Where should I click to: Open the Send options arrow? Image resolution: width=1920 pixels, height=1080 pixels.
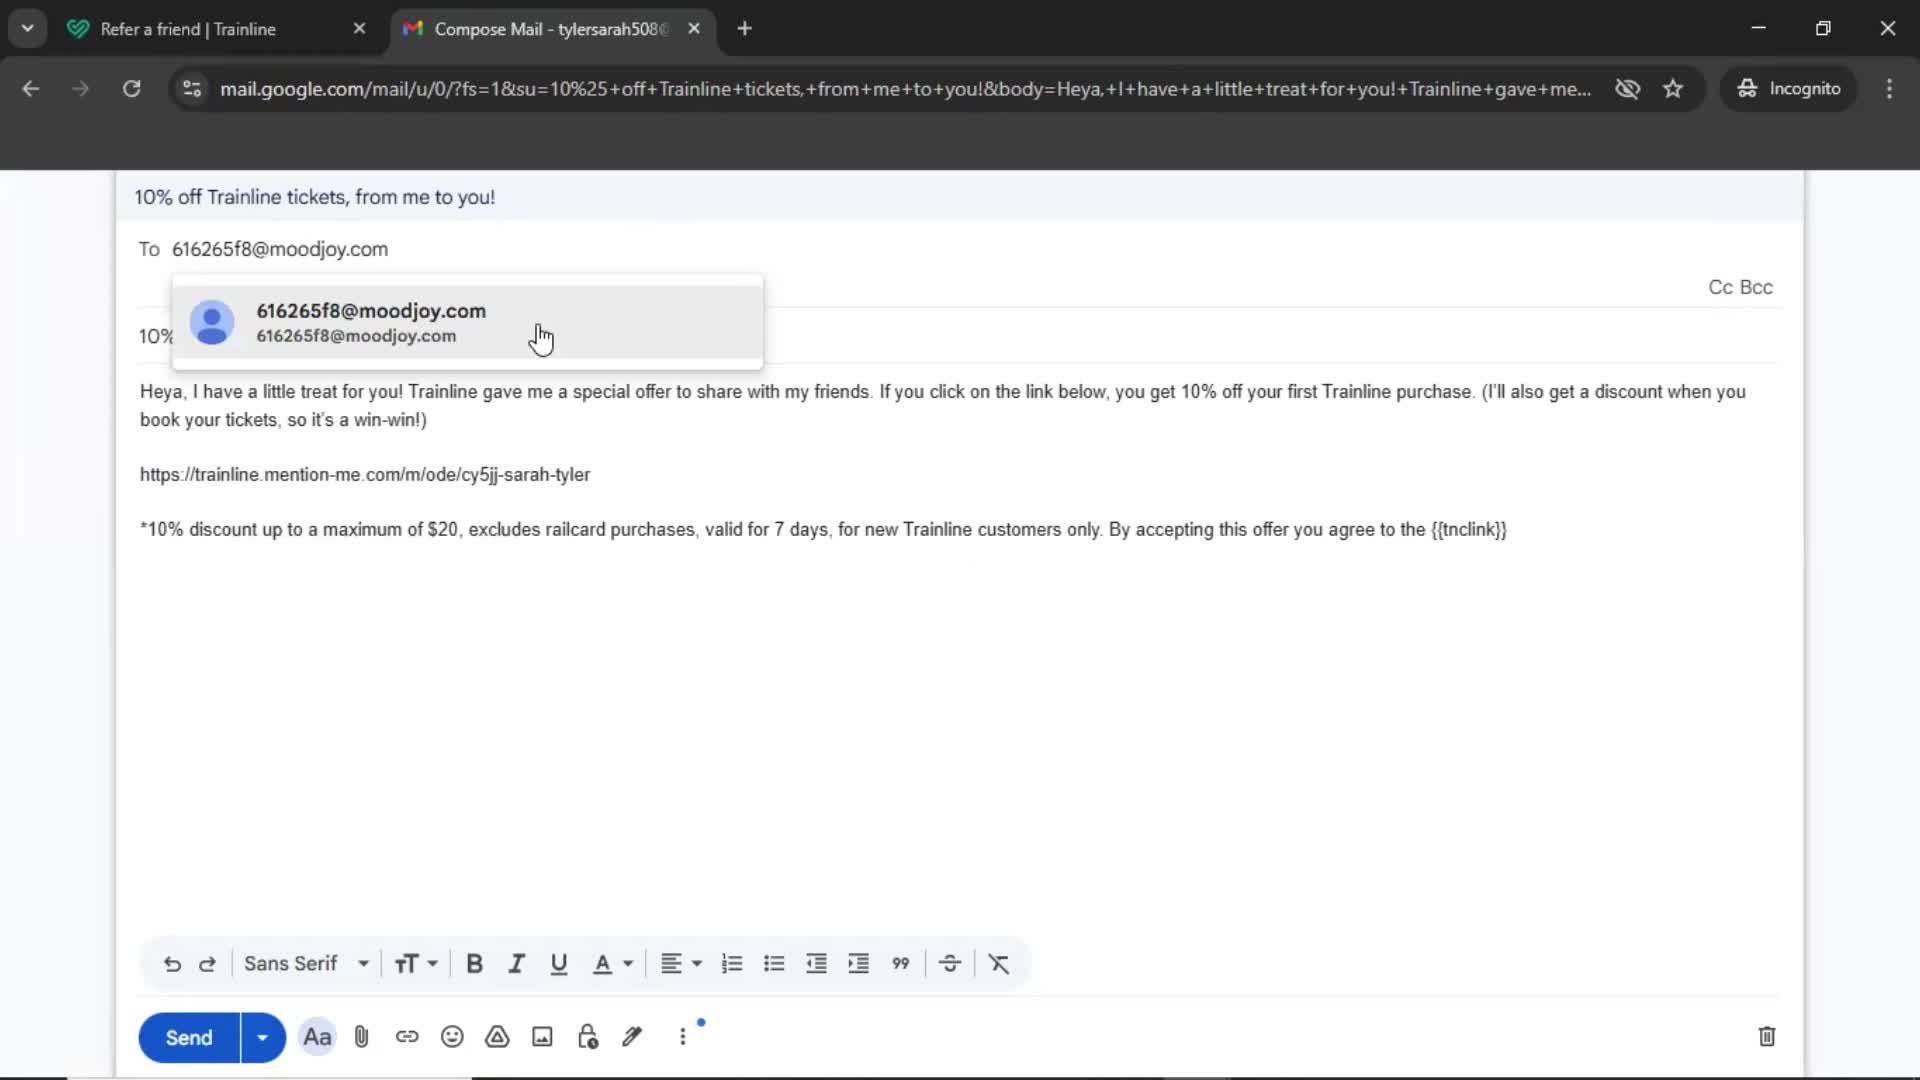tap(262, 1037)
